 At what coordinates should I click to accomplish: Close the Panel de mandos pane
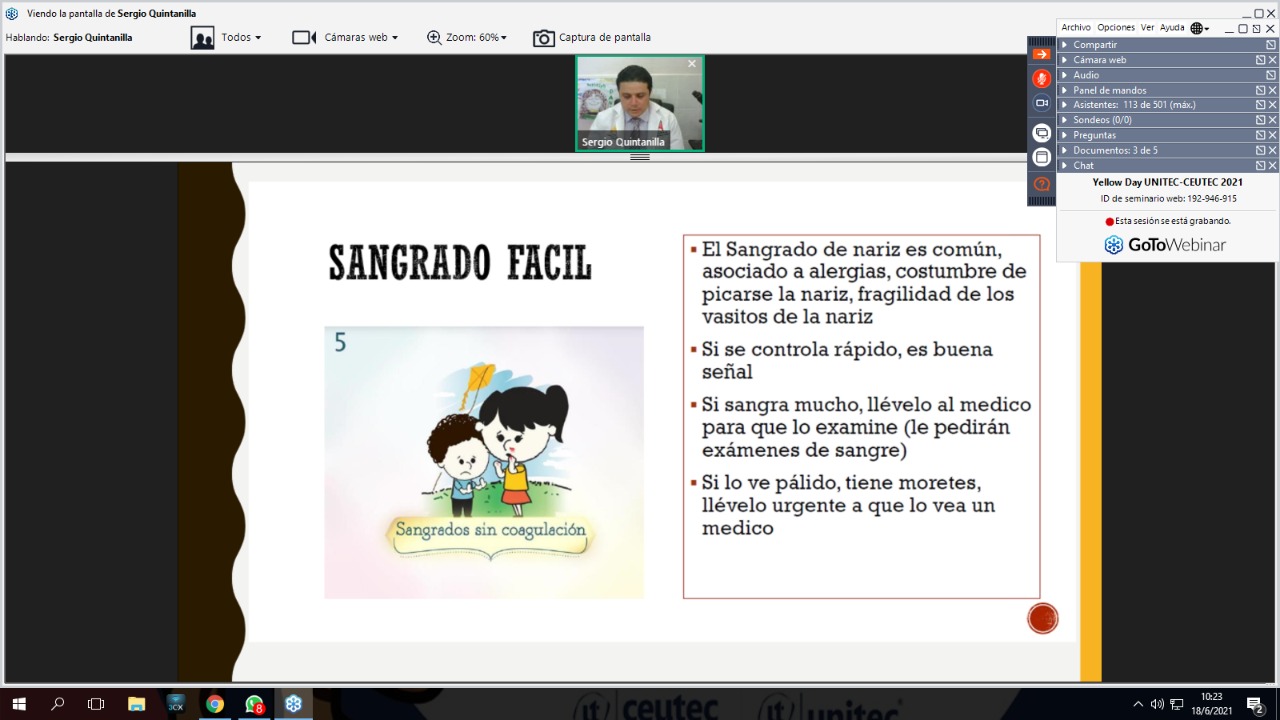tap(1272, 90)
